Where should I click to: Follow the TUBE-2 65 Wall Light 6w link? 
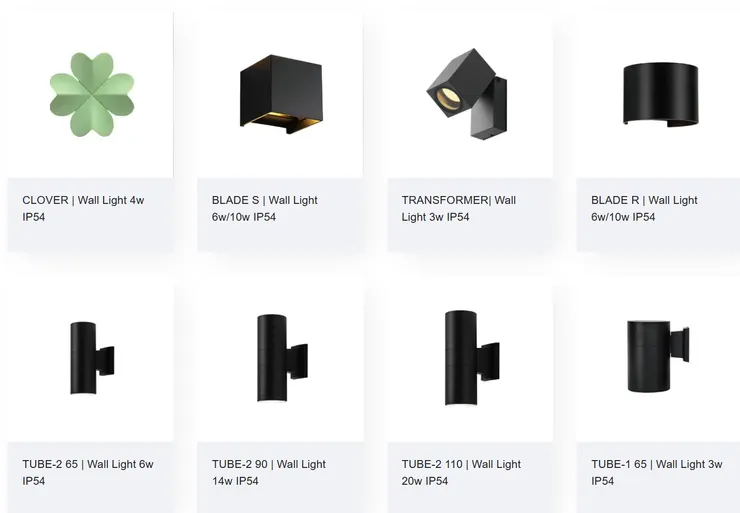[x=88, y=472]
